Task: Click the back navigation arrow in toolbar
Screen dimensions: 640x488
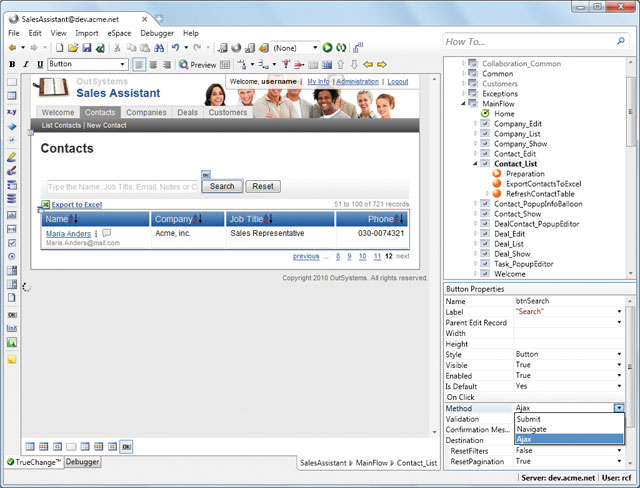Action: click(x=13, y=48)
